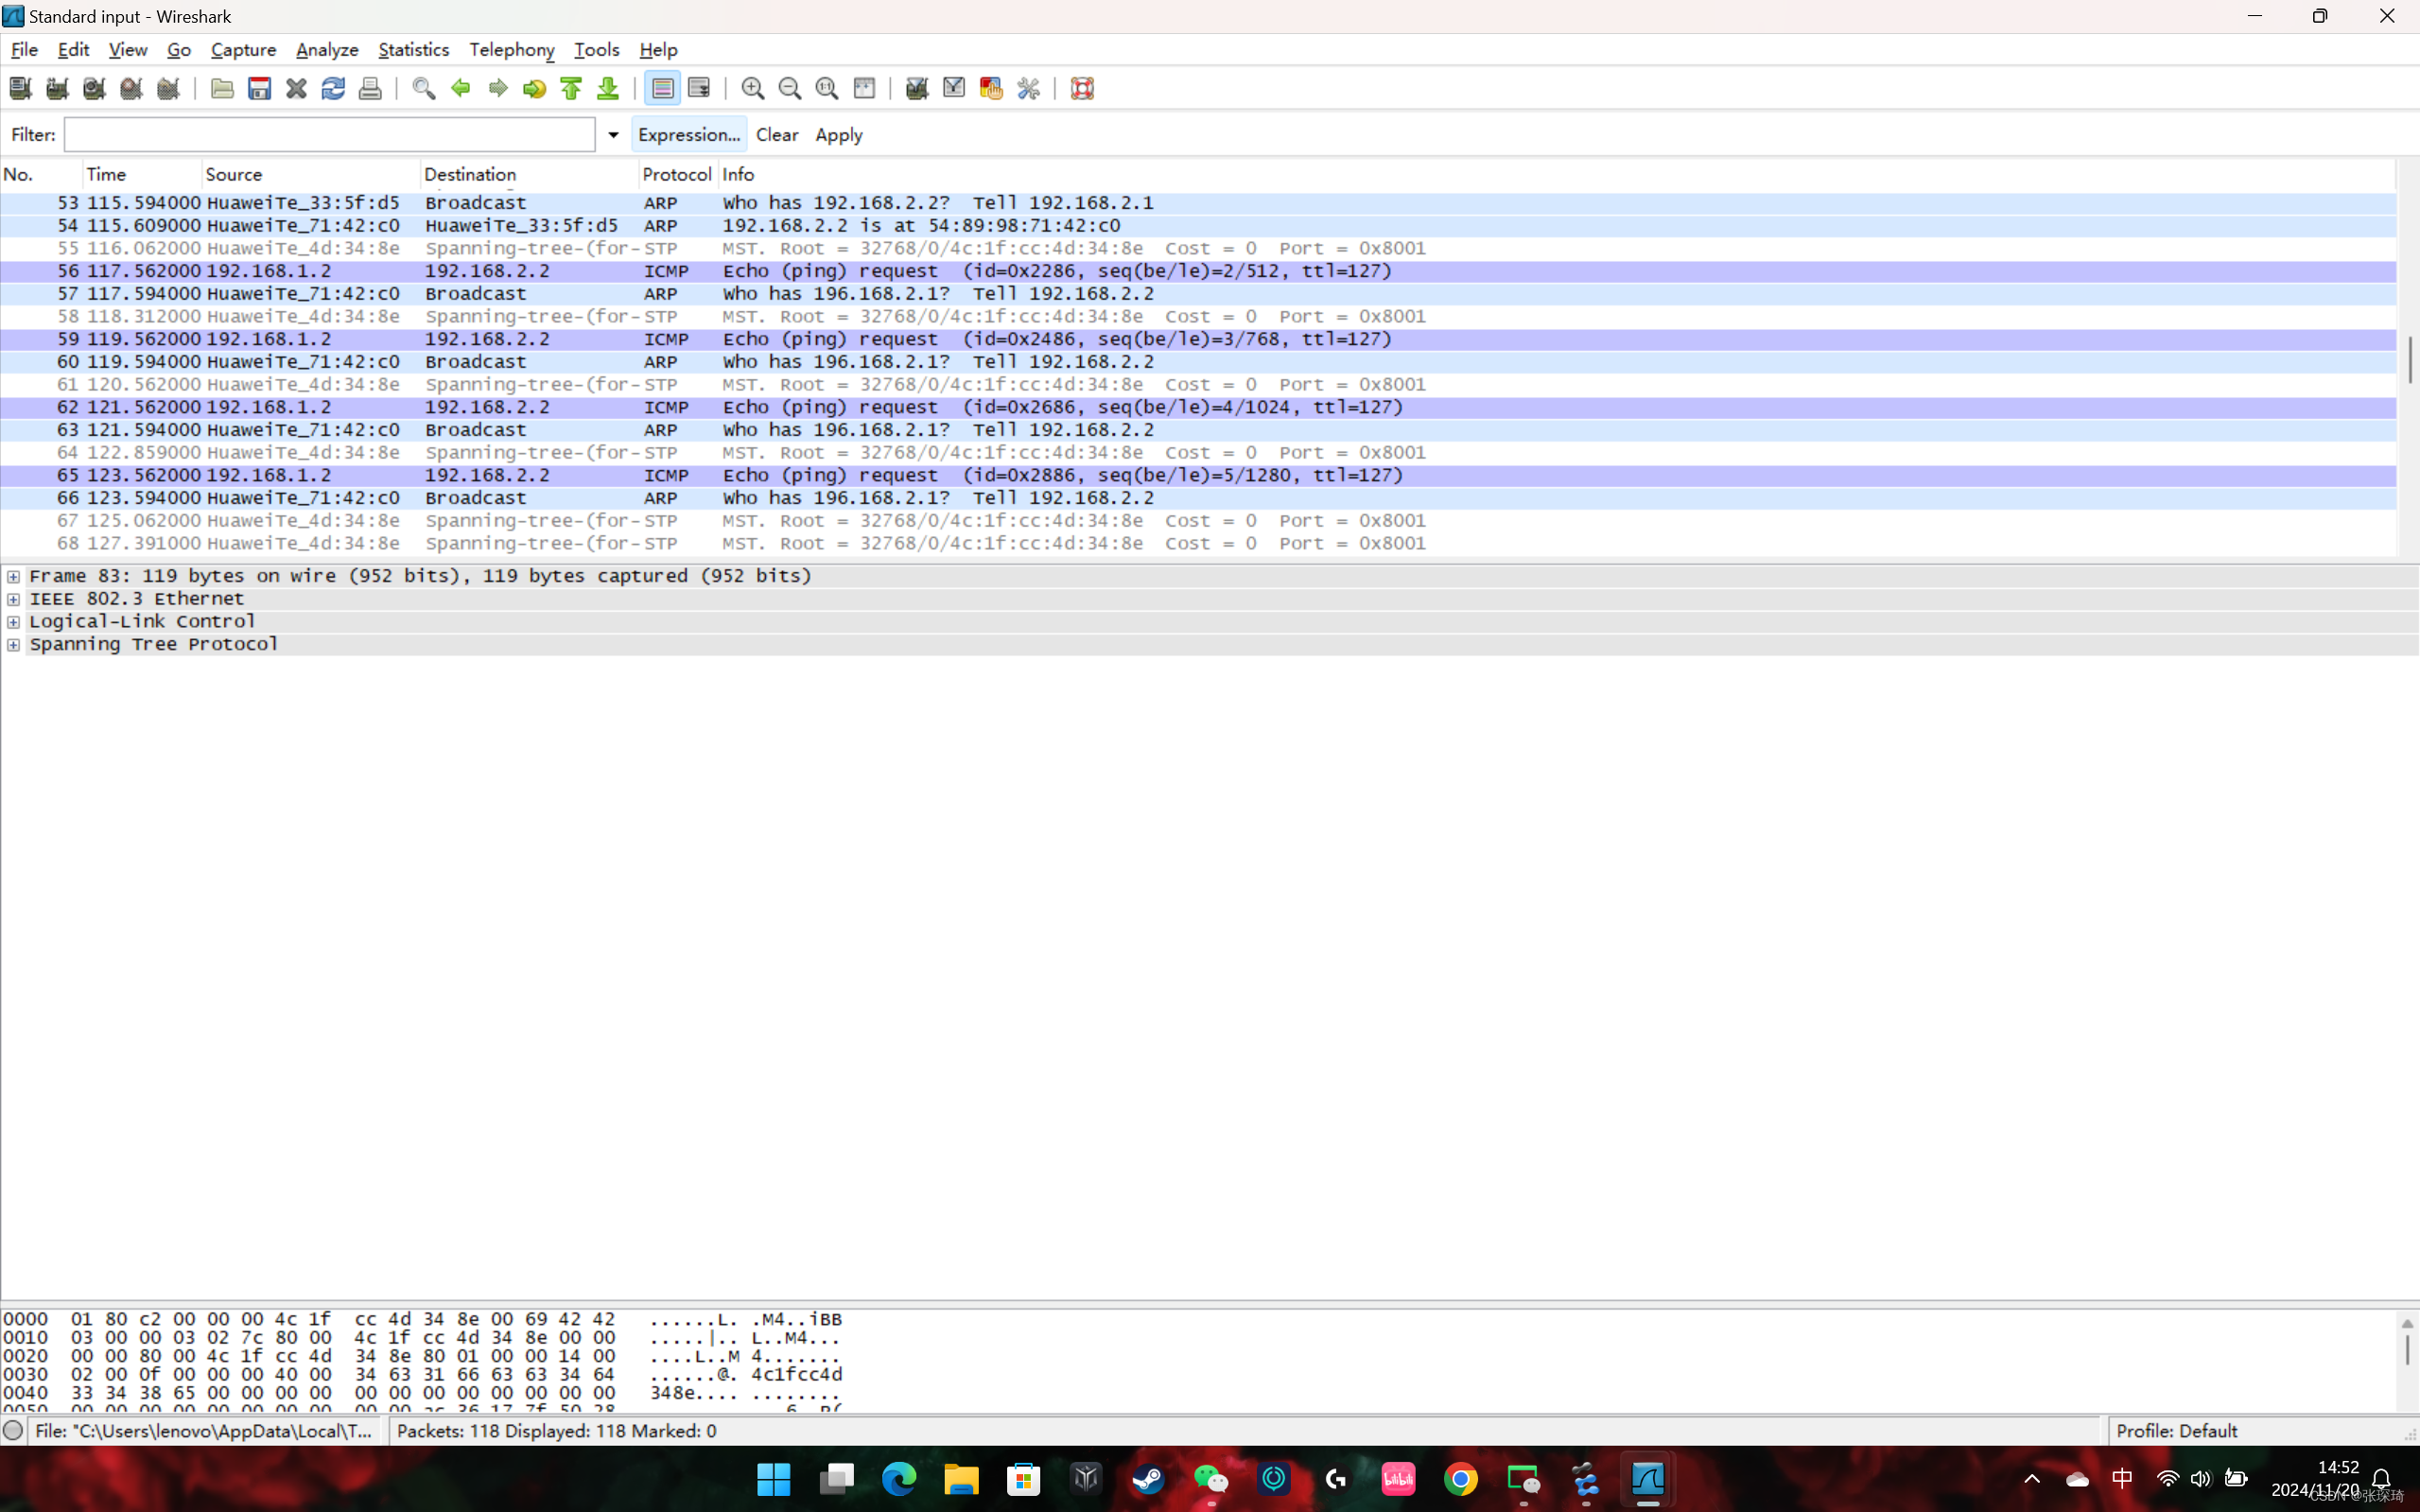Expand the Frame 83 tree node
The height and width of the screenshot is (1512, 2420).
click(13, 576)
